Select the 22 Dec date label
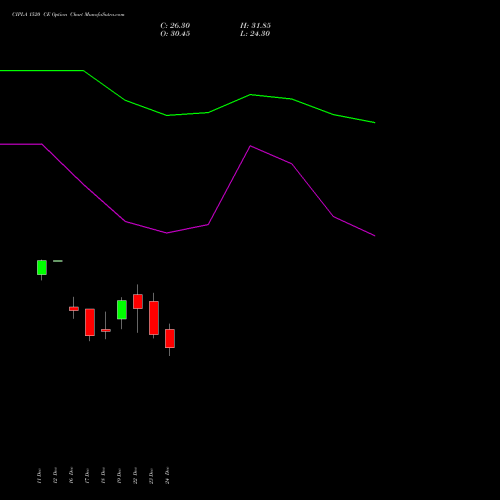Viewport: 500px width, 500px height. (x=135, y=475)
